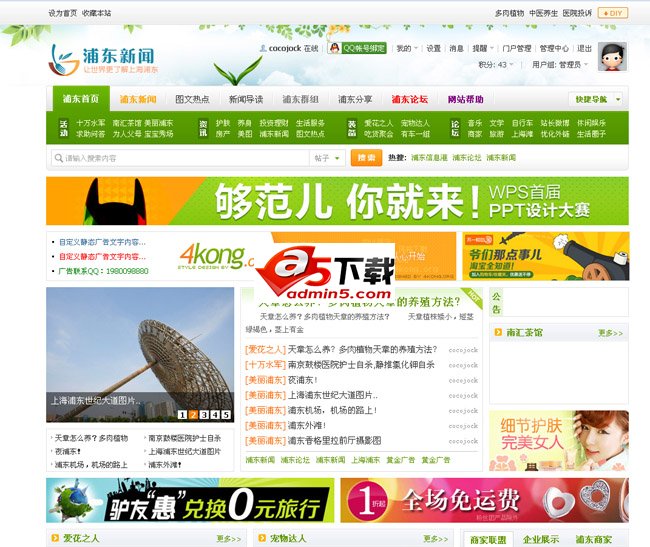Click orange arrow icon beside 爱花之人 heading
The image size is (650, 547).
[55, 538]
